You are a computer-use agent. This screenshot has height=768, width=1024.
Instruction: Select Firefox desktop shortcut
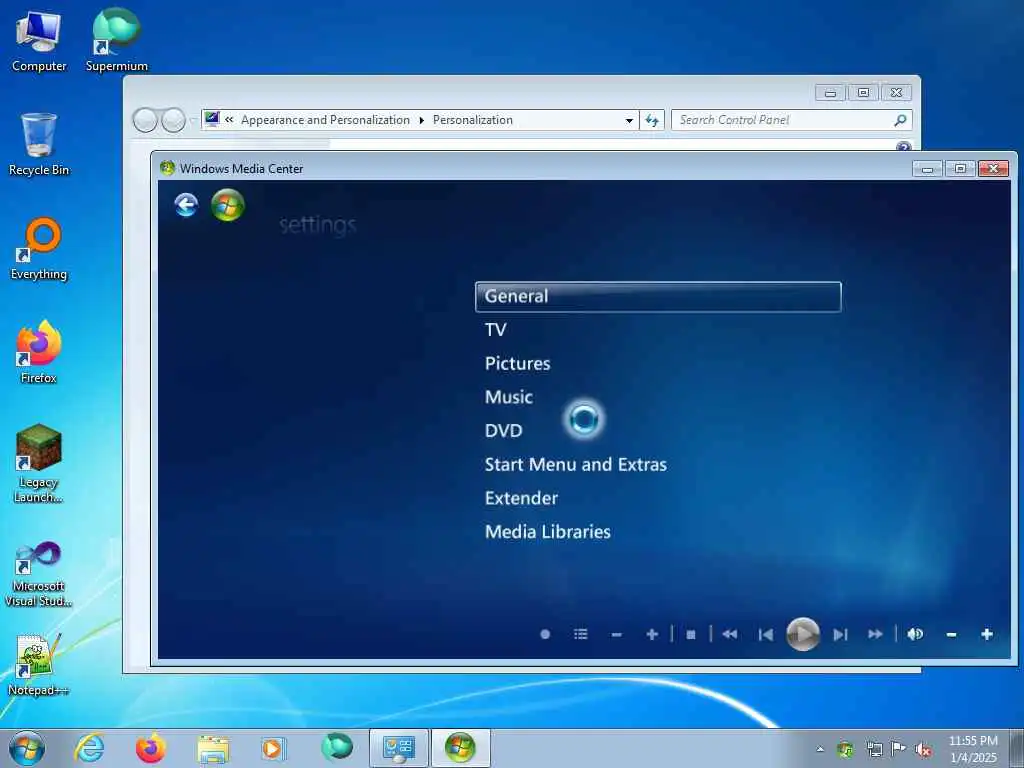39,352
